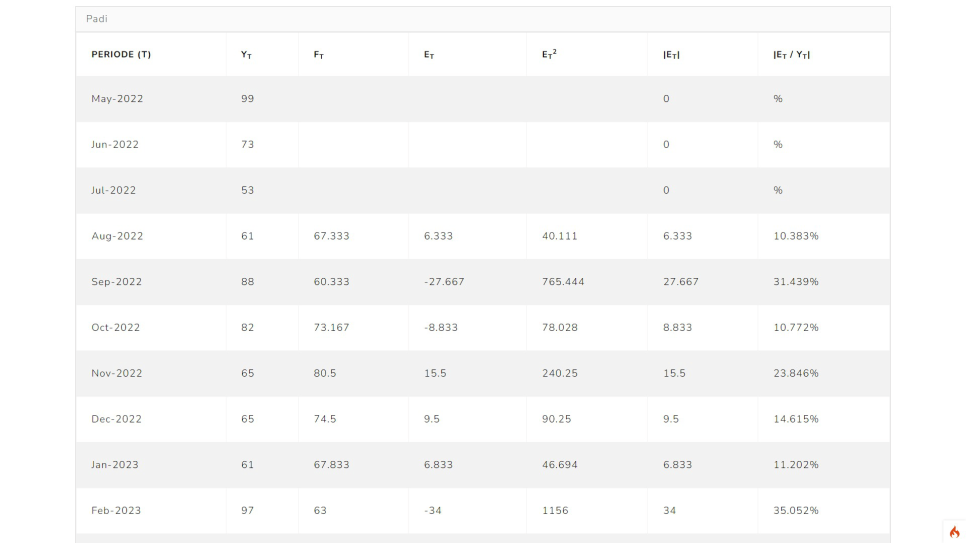Select the Oct-2022 period cell
Image resolution: width=966 pixels, height=543 pixels.
116,328
